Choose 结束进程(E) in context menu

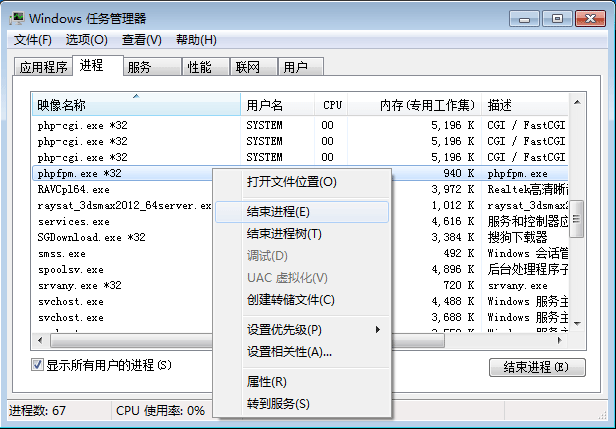pyautogui.click(x=302, y=212)
